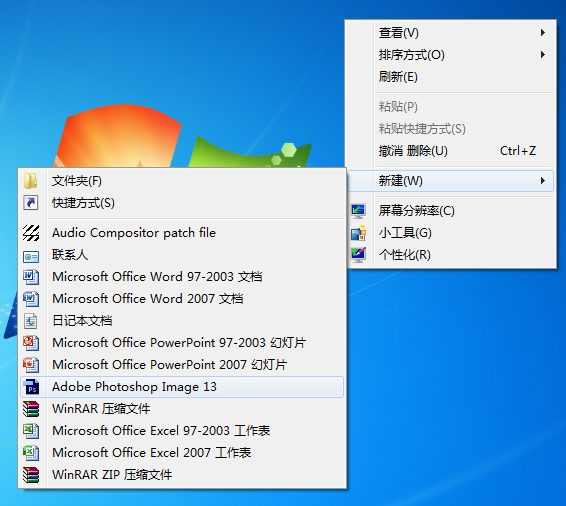The width and height of the screenshot is (566, 506).
Task: Click the WinRAR 压缩文件 books icon
Action: click(x=31, y=409)
